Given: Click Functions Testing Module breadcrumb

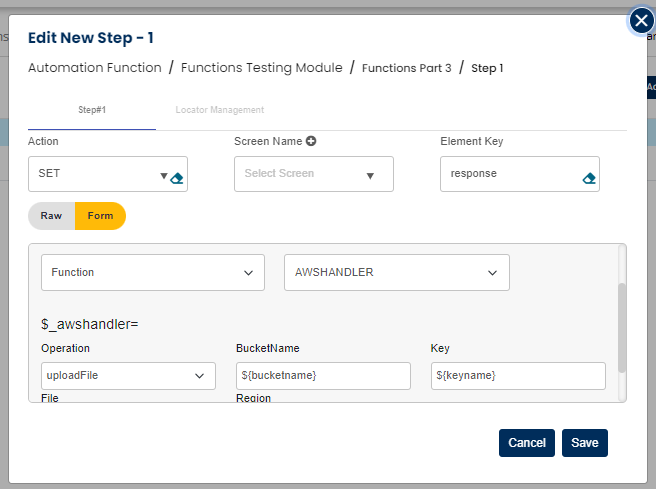Looking at the screenshot, I should [264, 68].
